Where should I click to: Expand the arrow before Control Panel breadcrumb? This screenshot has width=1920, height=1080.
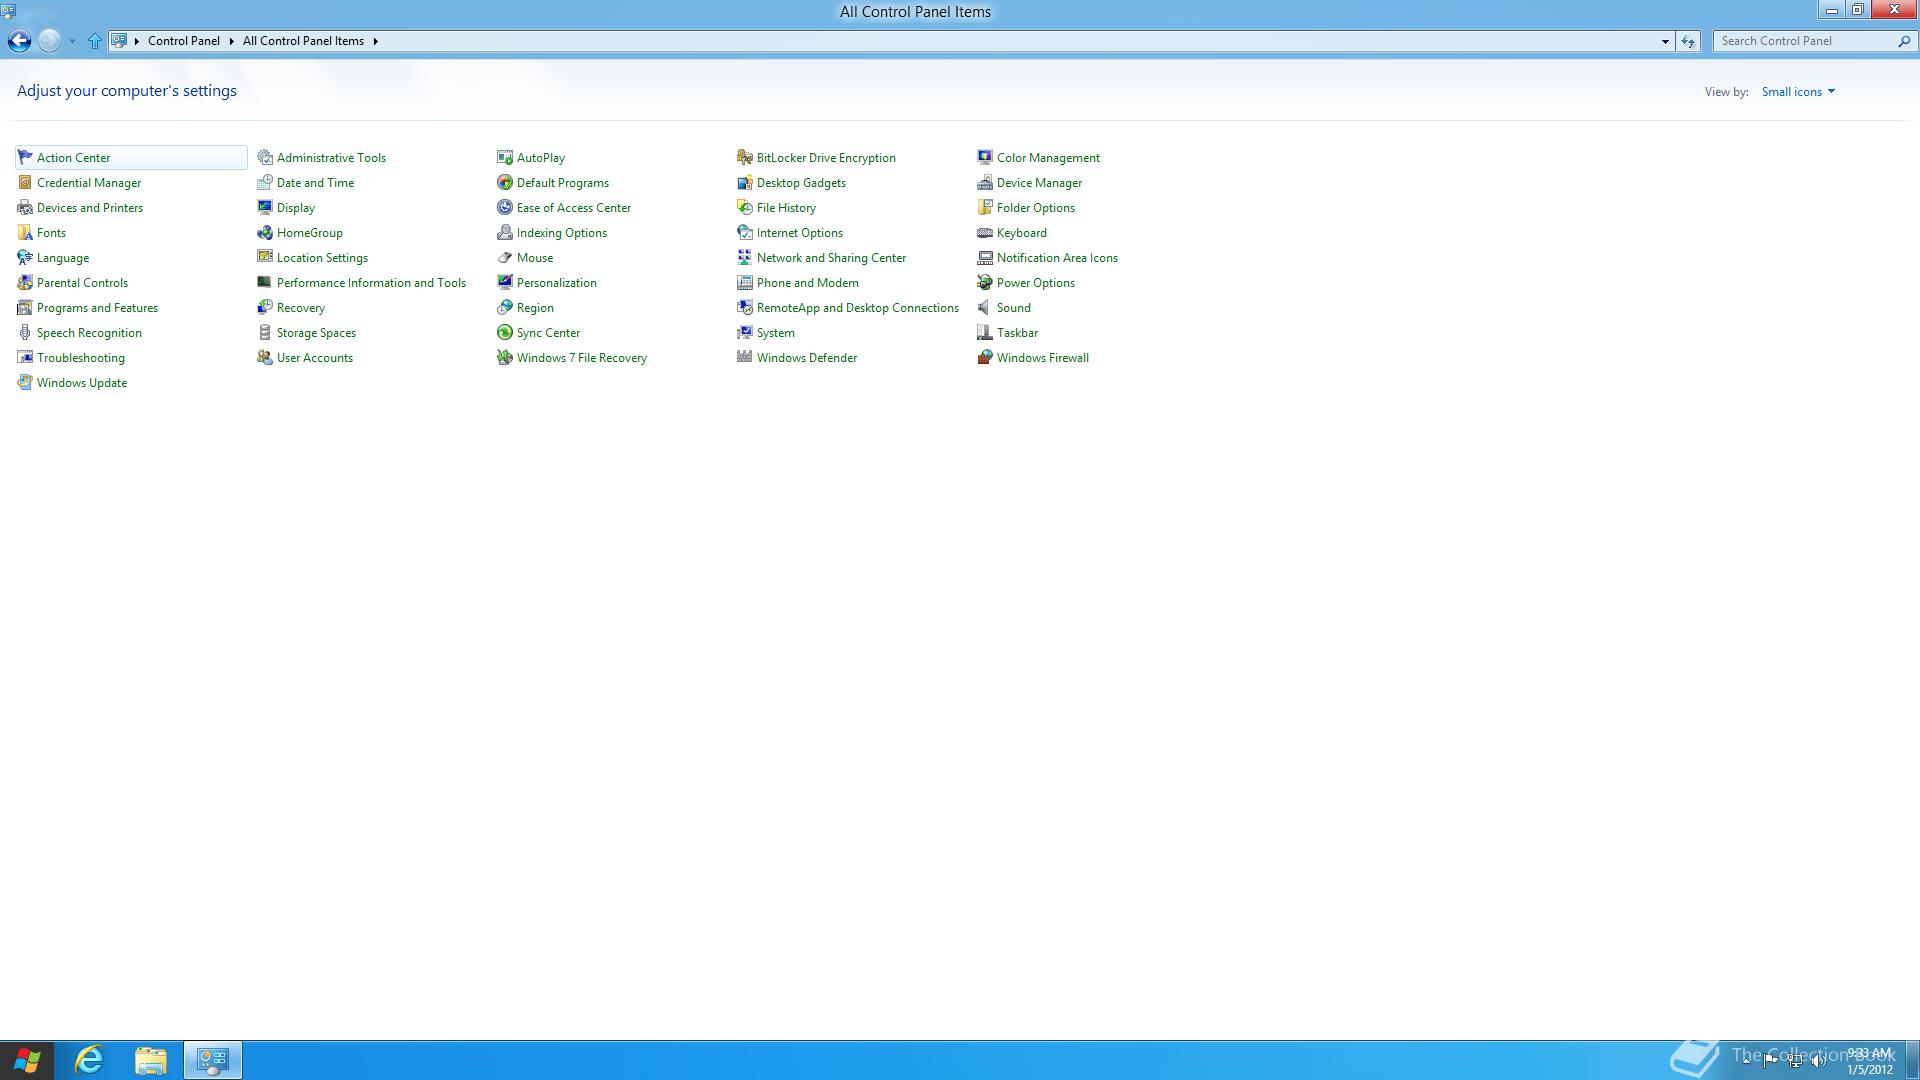137,41
